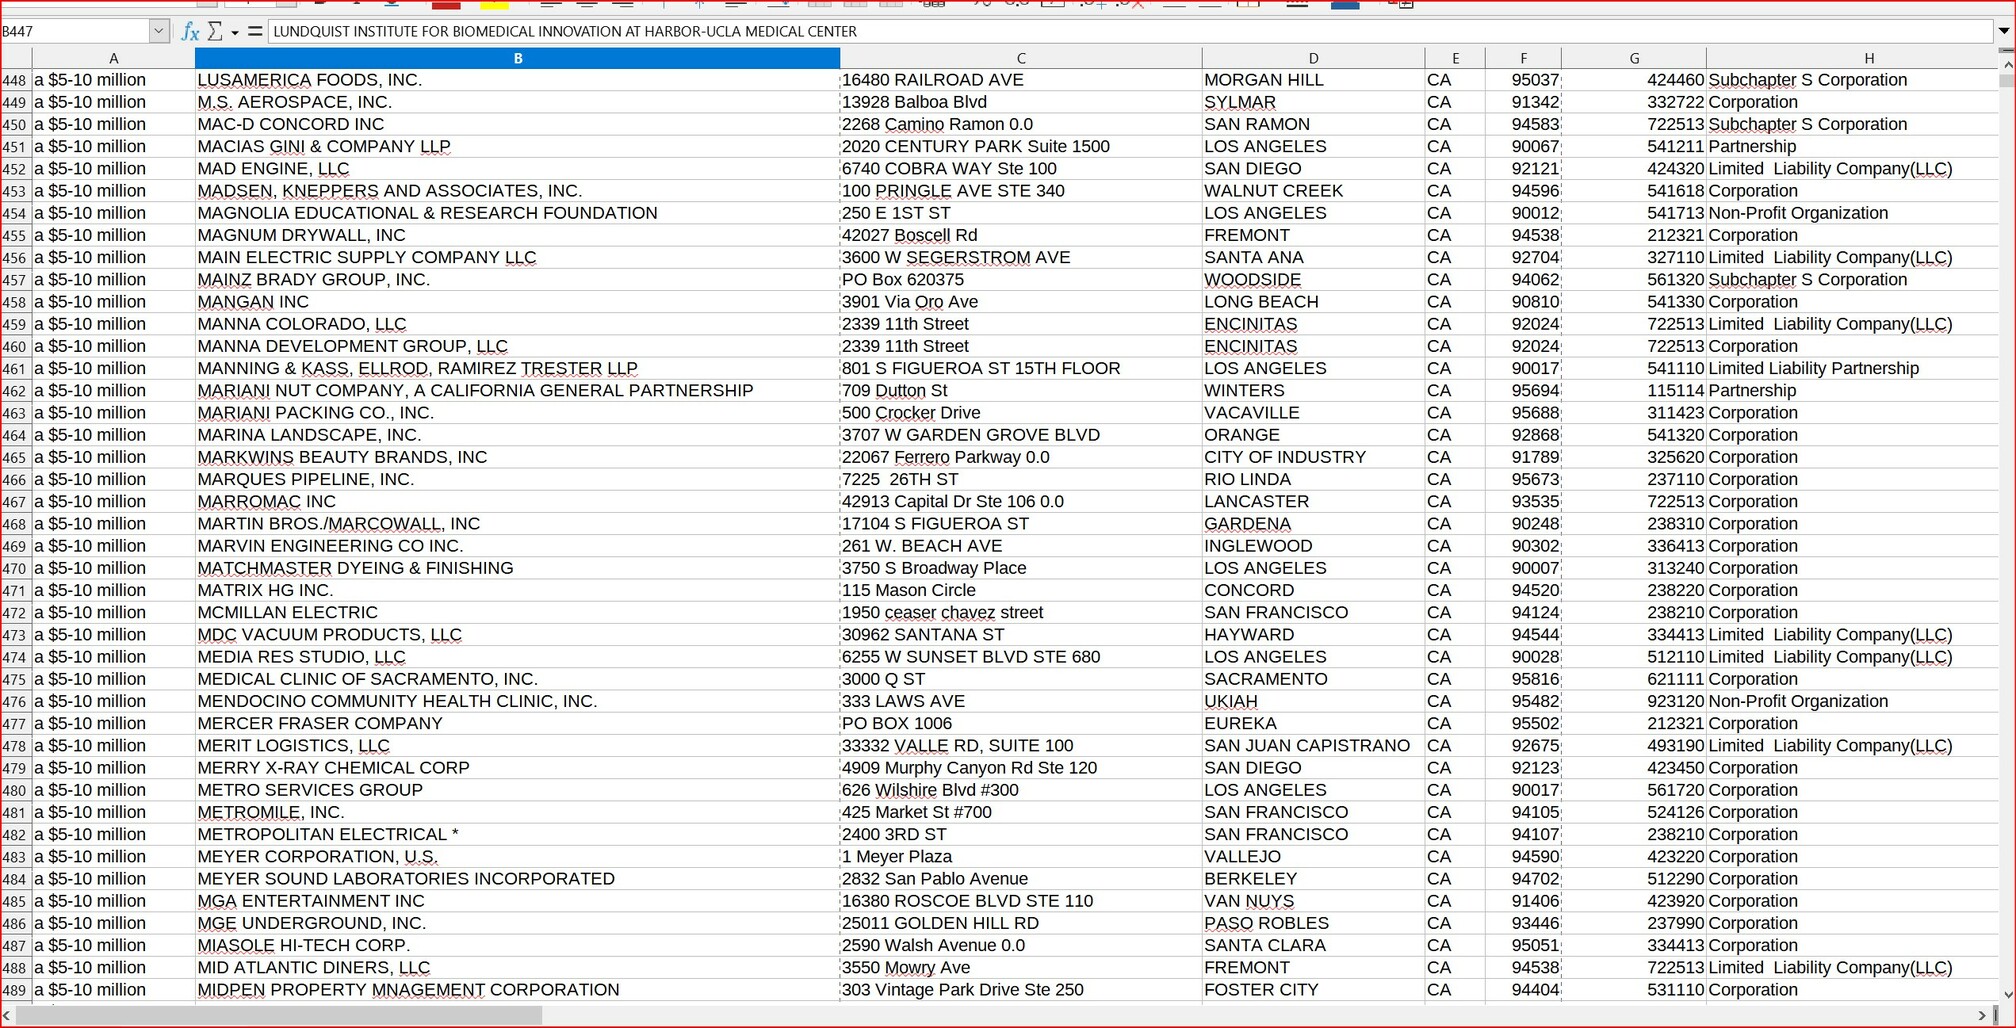Click into the formula input line

click(1100, 31)
